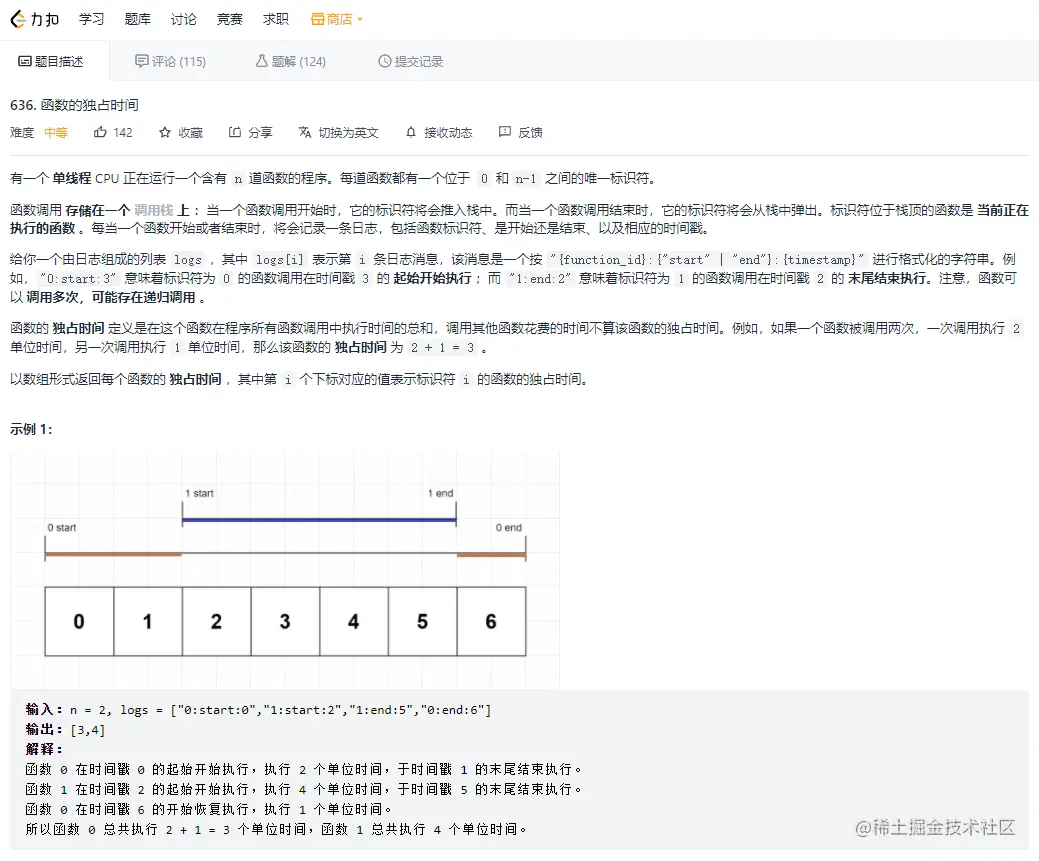Click the feedback icon next to 反馈

point(505,132)
